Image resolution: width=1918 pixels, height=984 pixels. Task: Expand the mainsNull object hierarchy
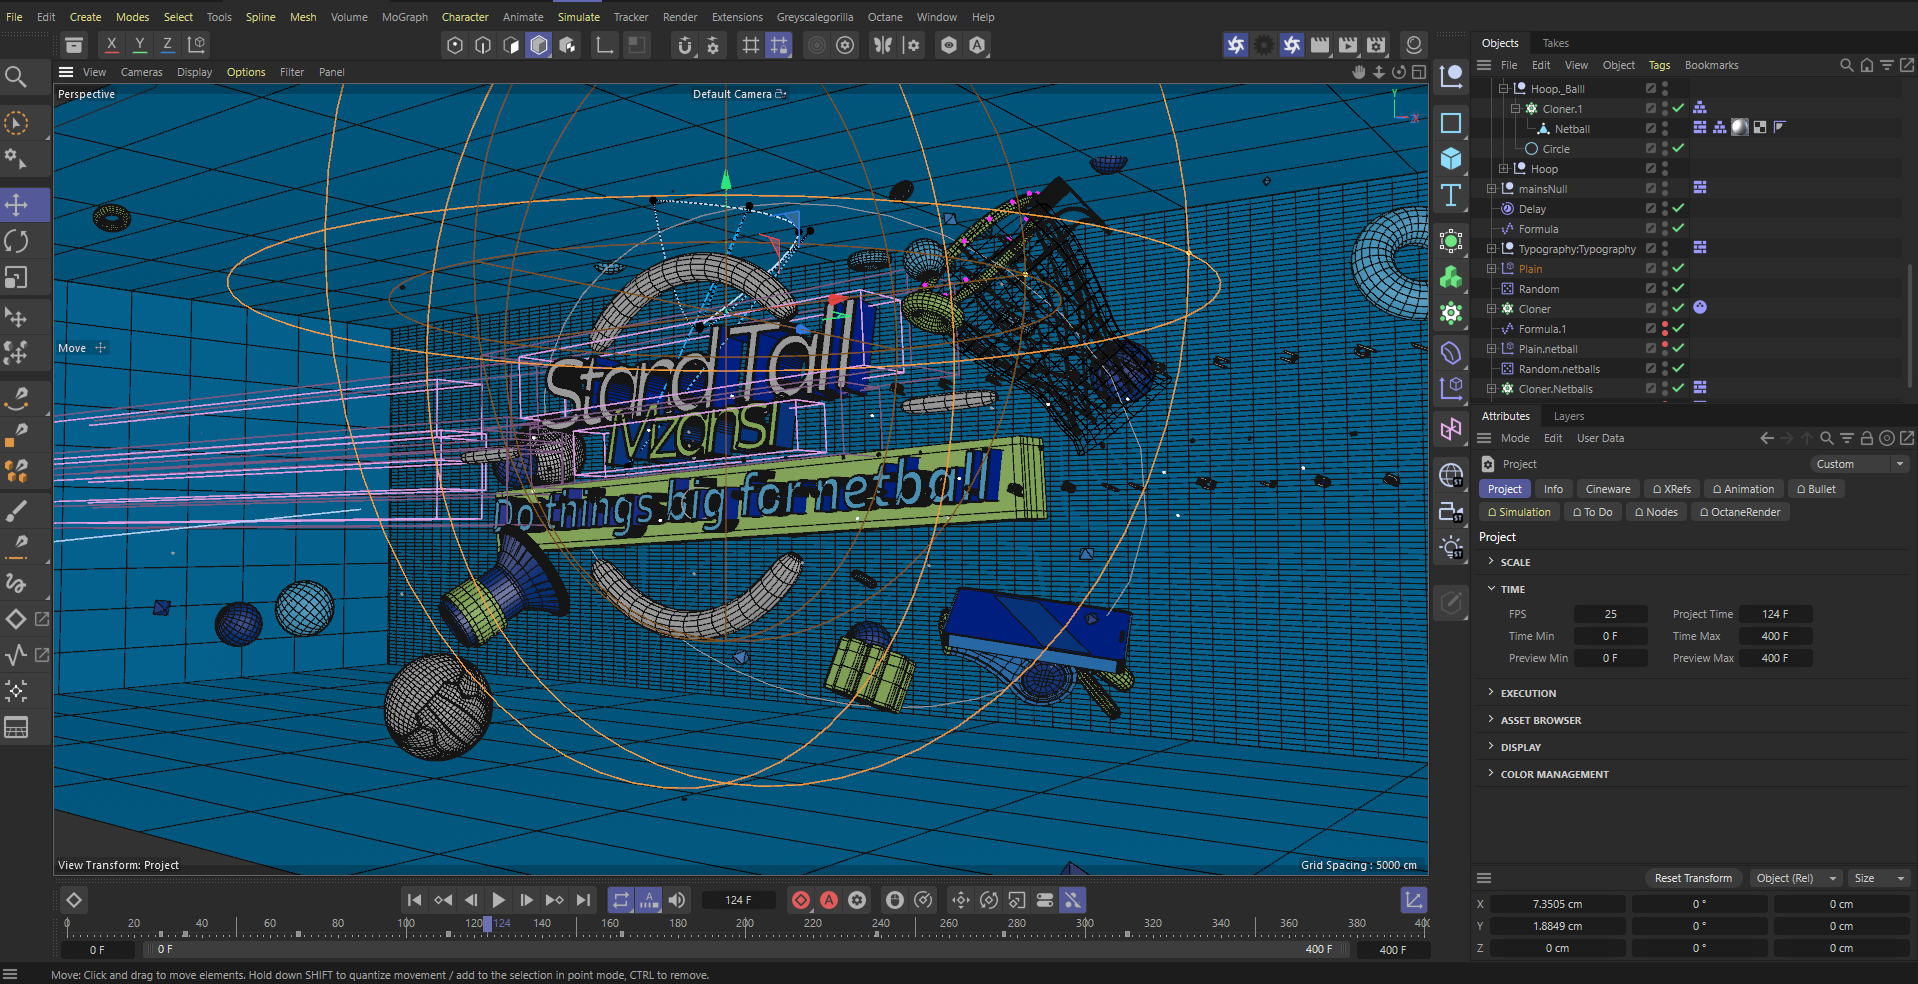[1491, 189]
